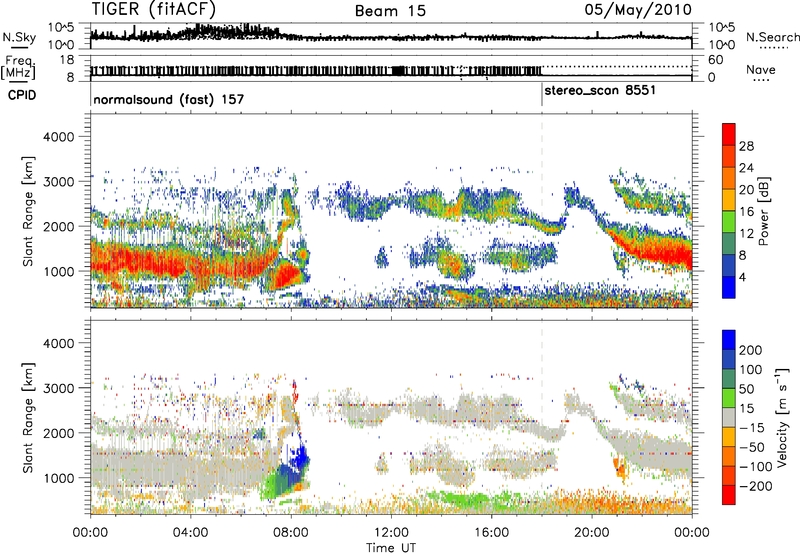800x554 pixels.
Task: Click the '12:00' time tick label
Action: coord(391,533)
